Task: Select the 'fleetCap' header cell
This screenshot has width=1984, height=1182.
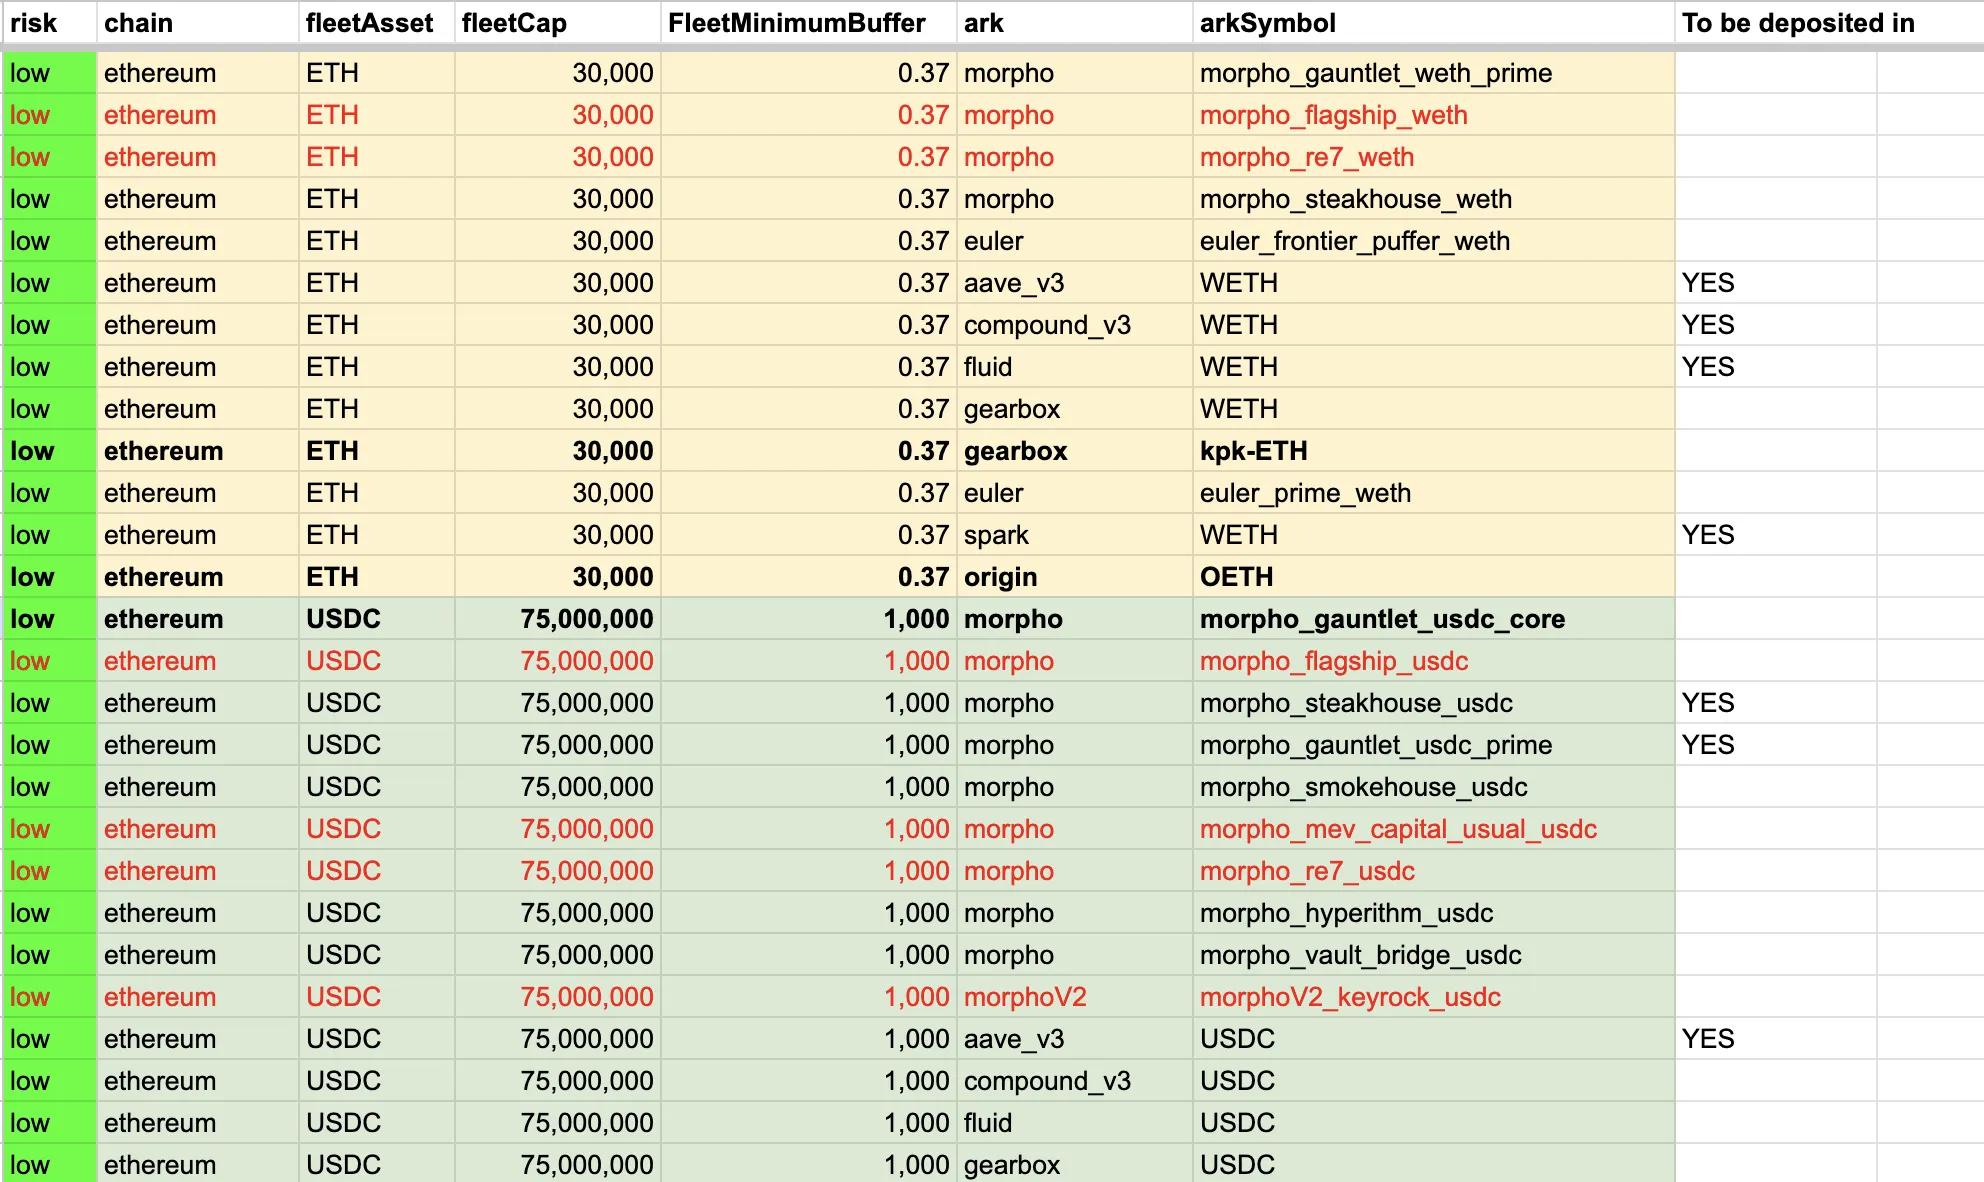Action: 514,23
